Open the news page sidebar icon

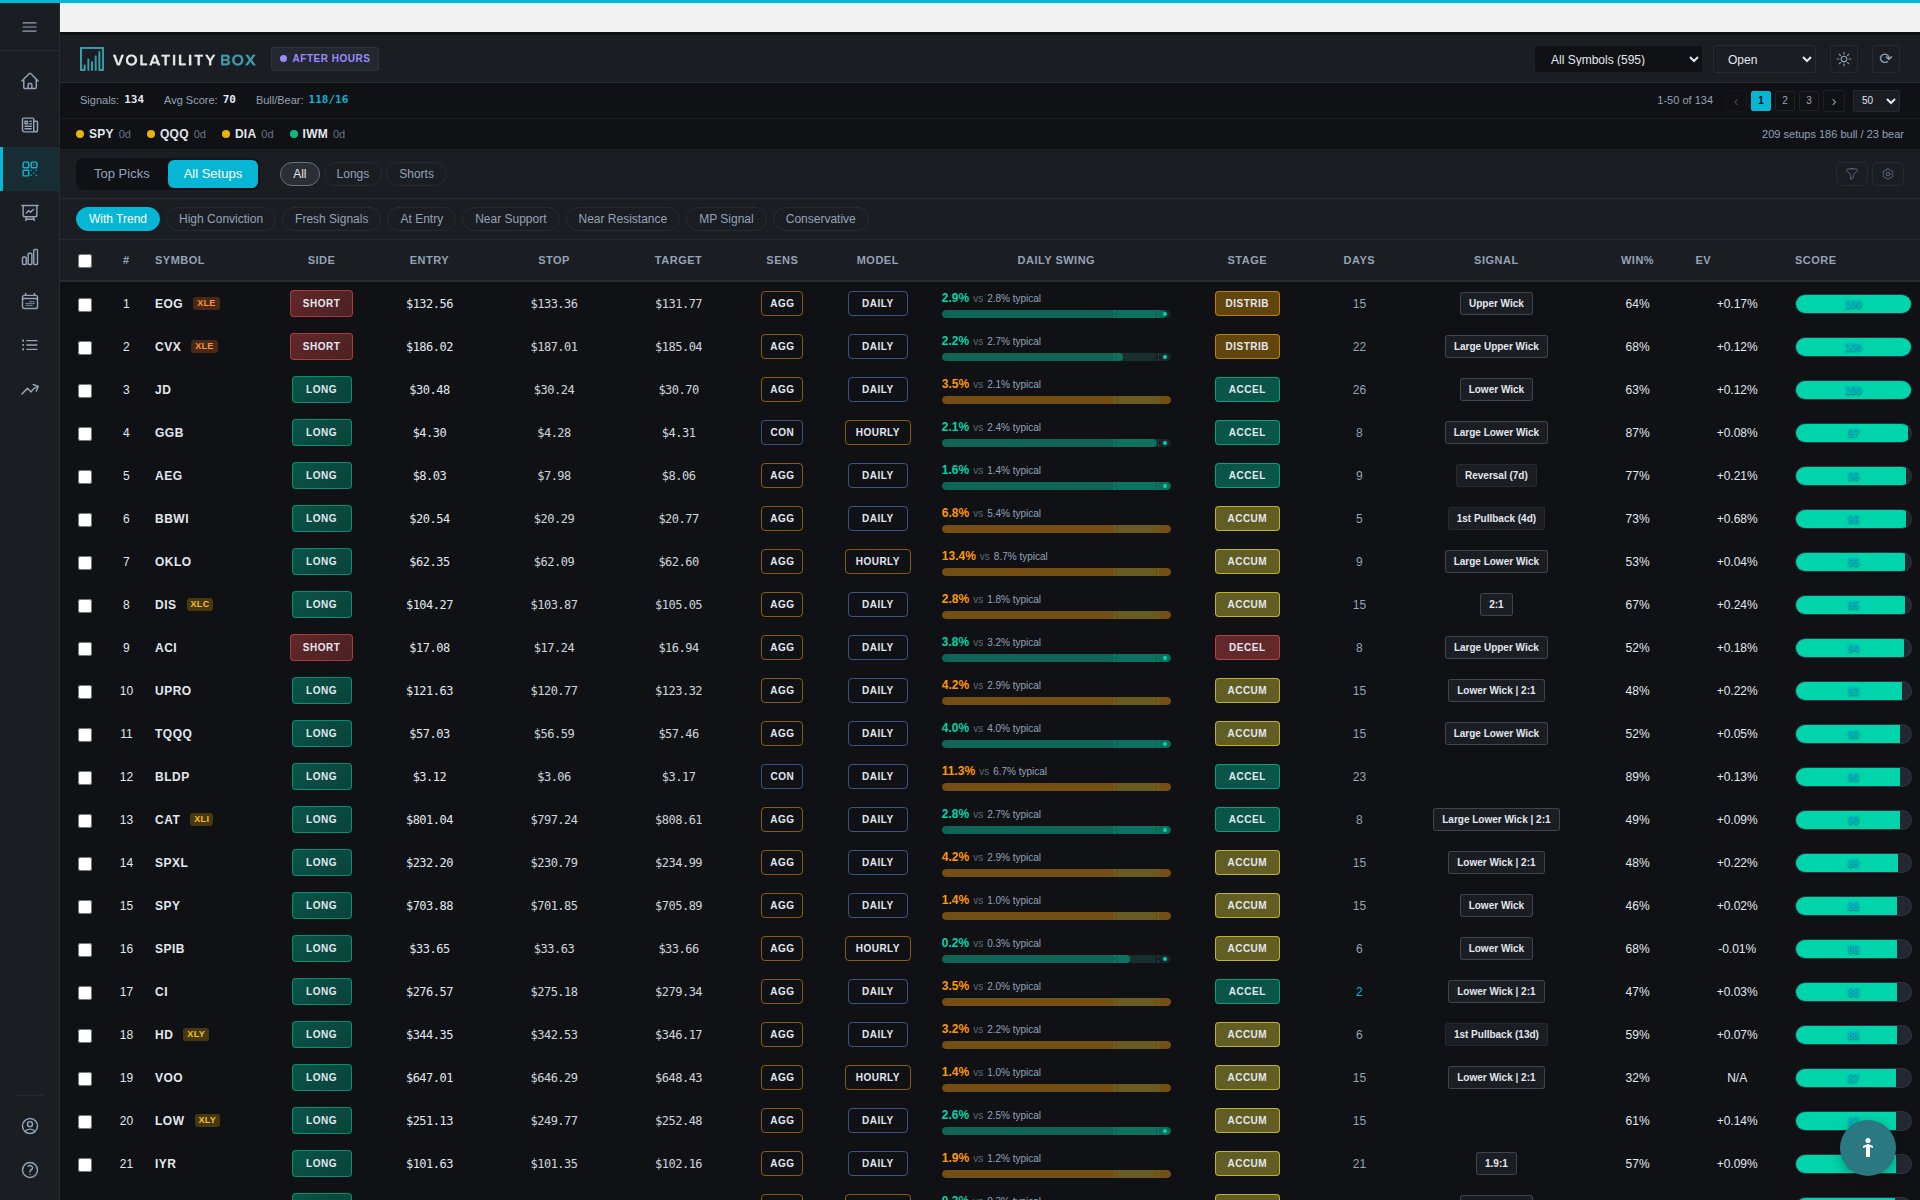[x=30, y=125]
